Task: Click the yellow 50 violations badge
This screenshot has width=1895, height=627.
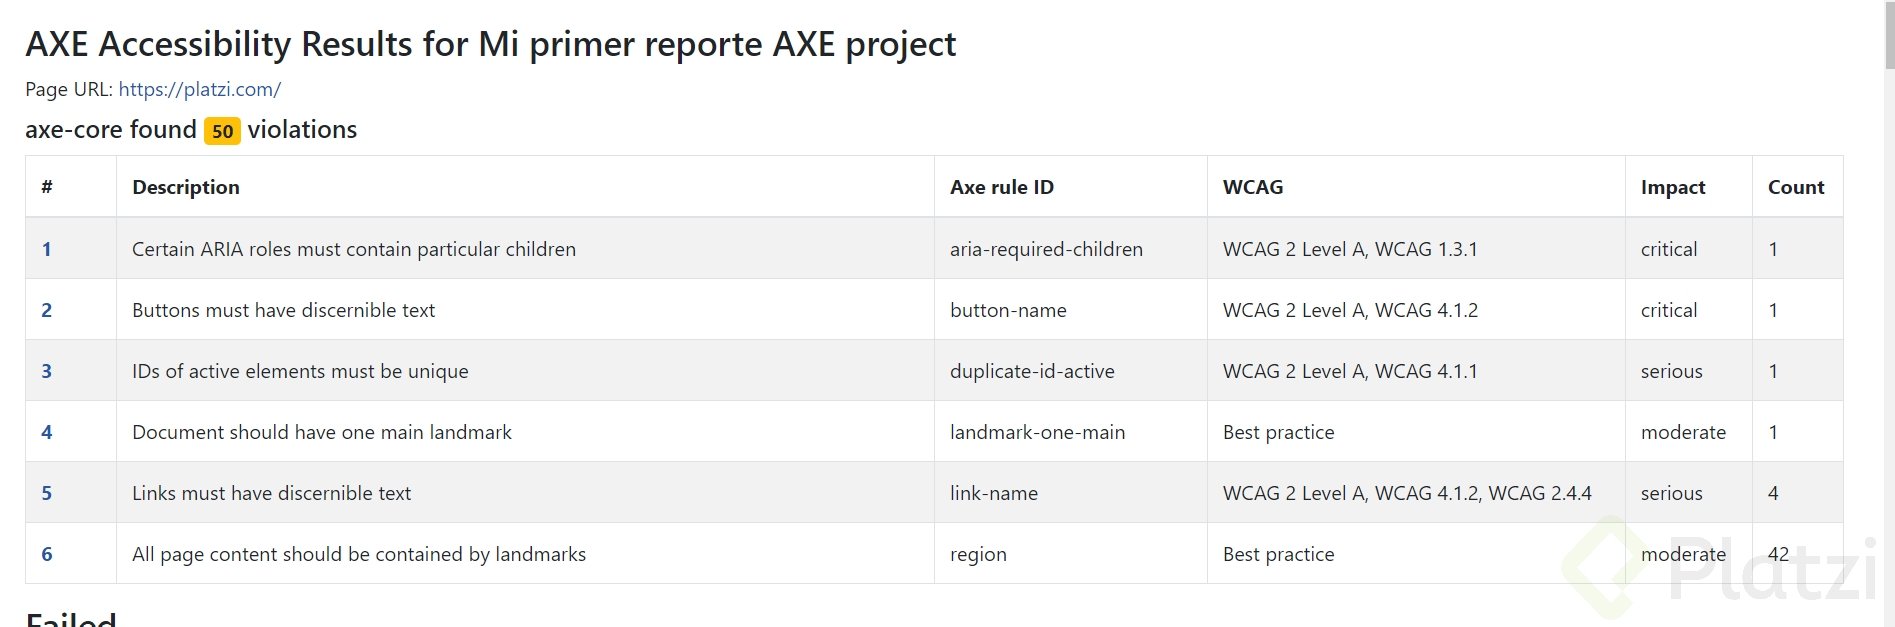Action: click(x=221, y=130)
